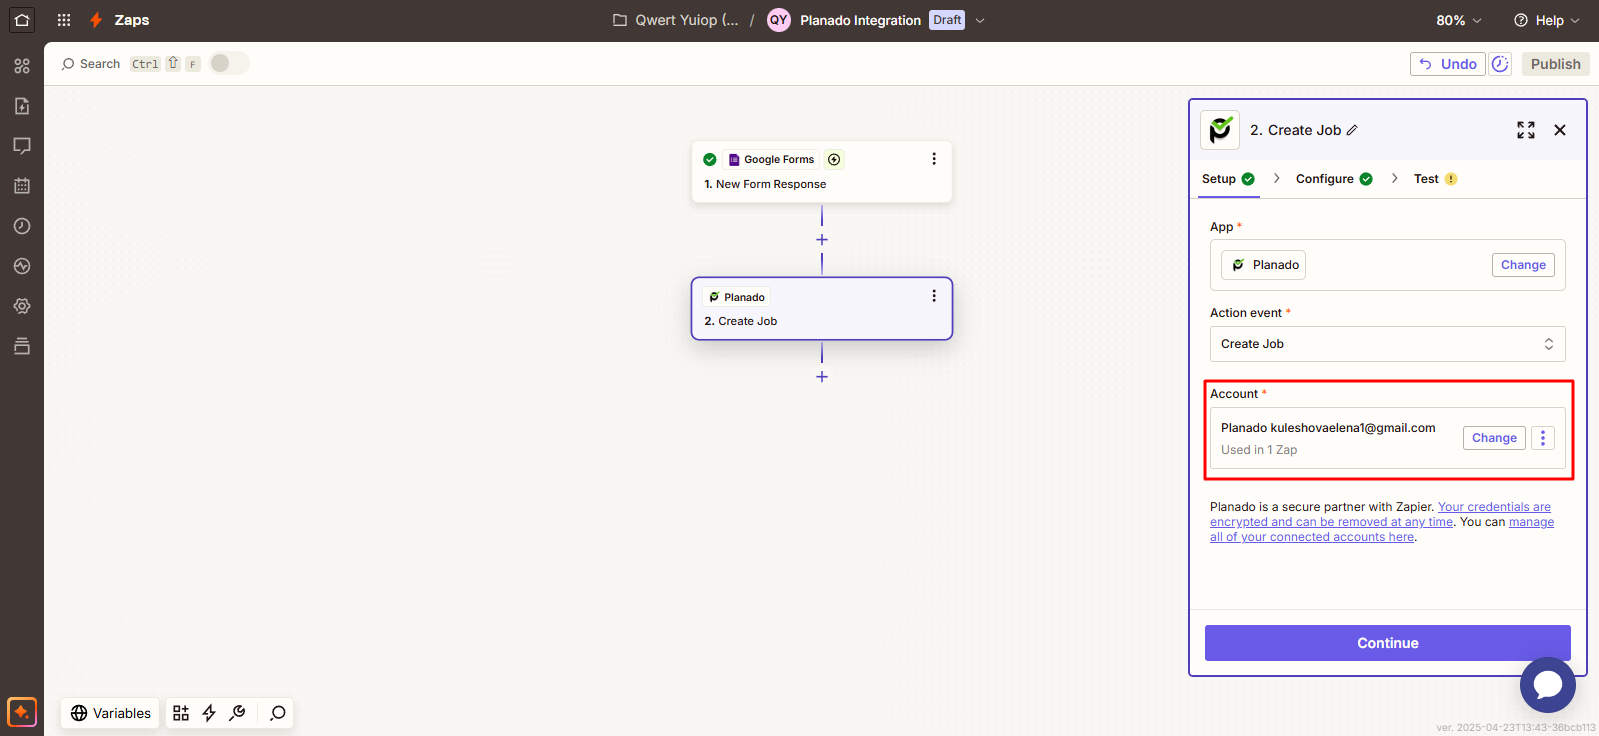The height and width of the screenshot is (736, 1599).
Task: Open the Action event Create Job dropdown
Action: pyautogui.click(x=1388, y=344)
